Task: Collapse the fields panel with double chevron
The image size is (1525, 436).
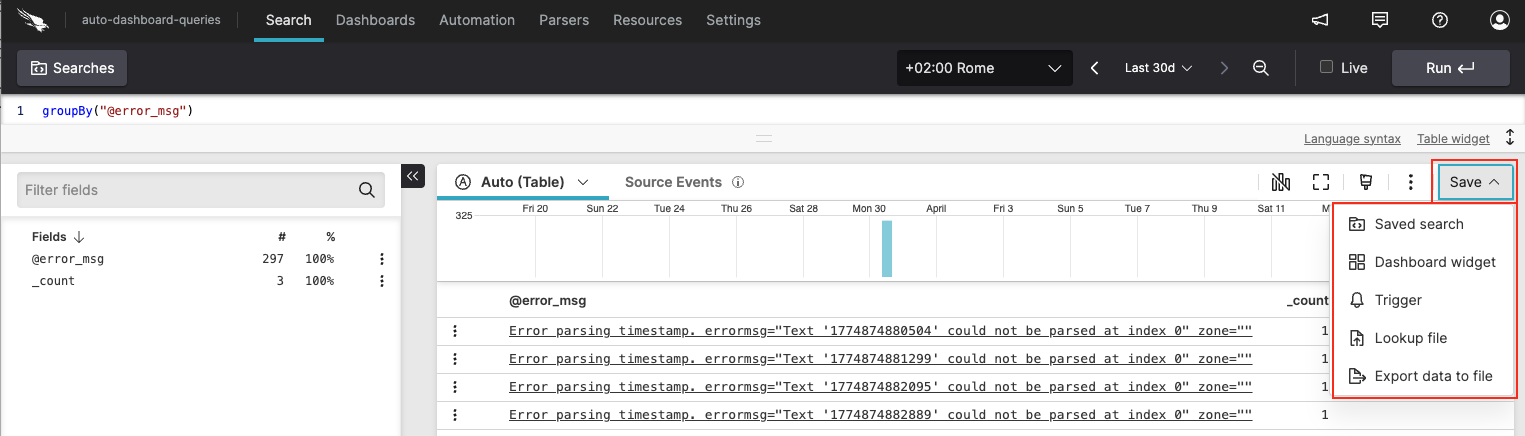Action: [x=413, y=175]
